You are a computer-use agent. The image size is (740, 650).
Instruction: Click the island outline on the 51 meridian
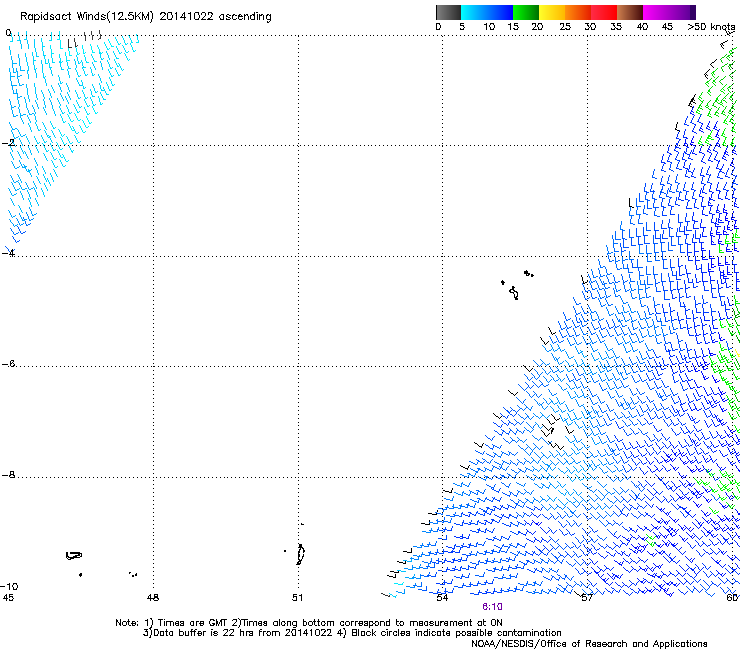click(301, 554)
